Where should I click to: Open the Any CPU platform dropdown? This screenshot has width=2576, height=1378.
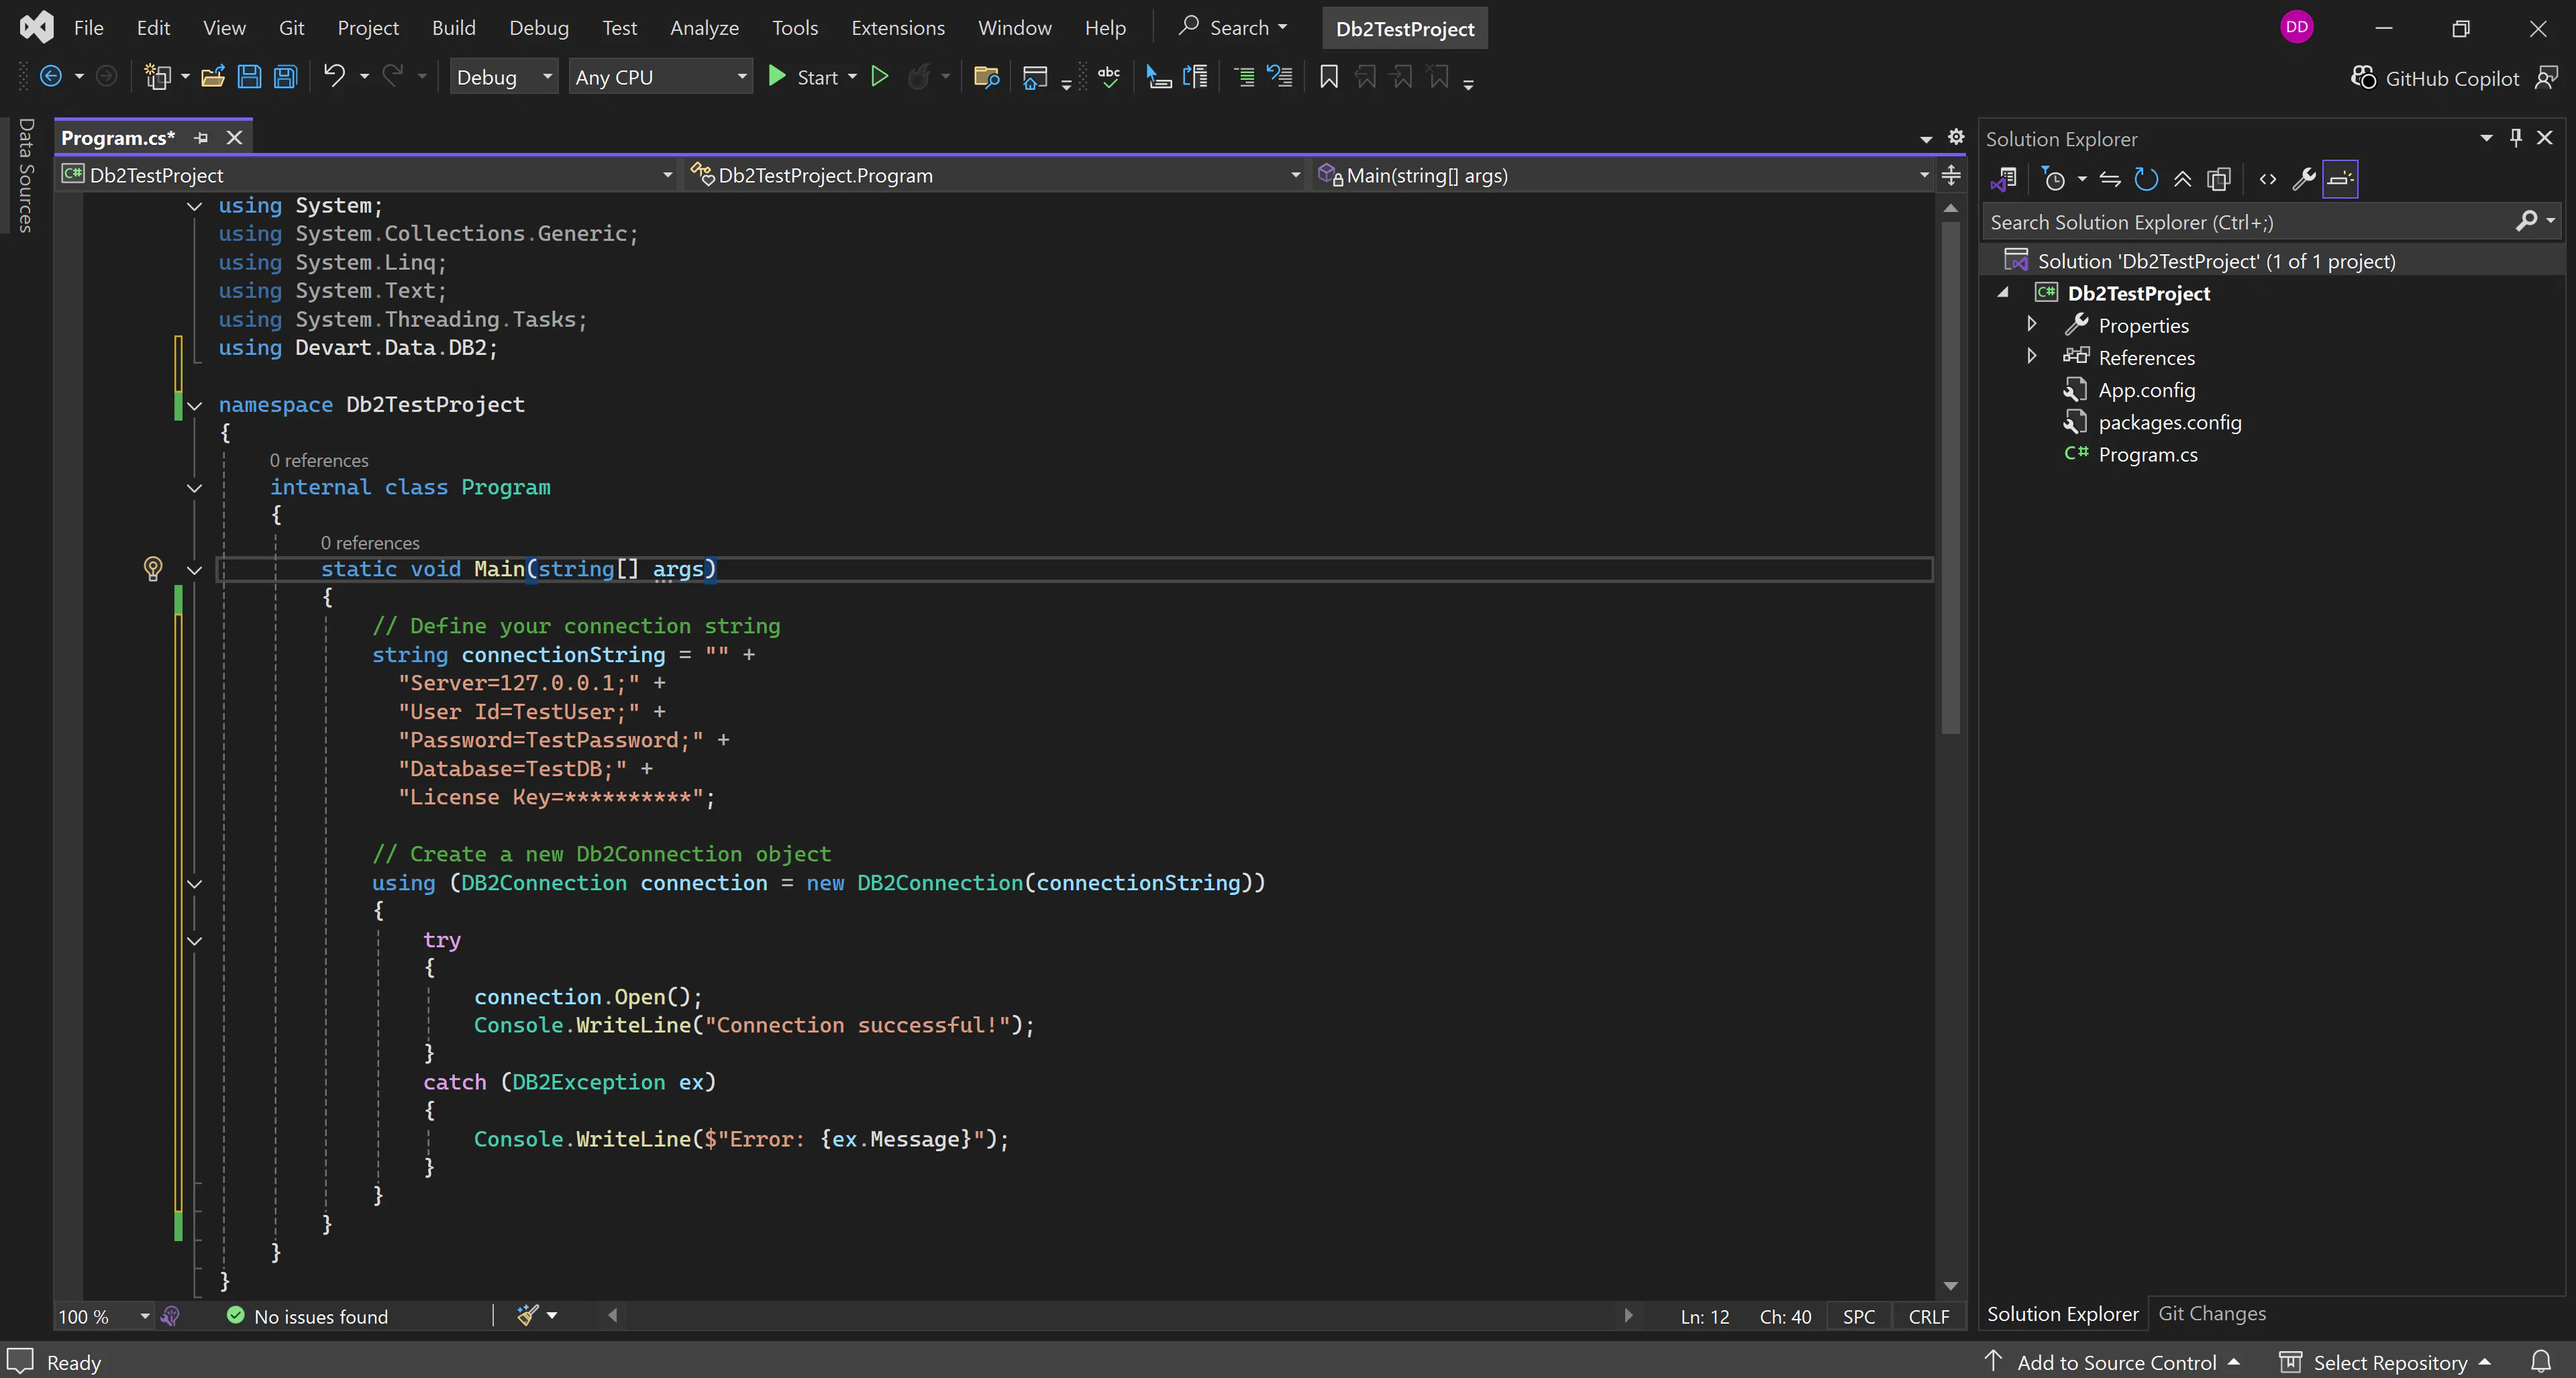(660, 77)
